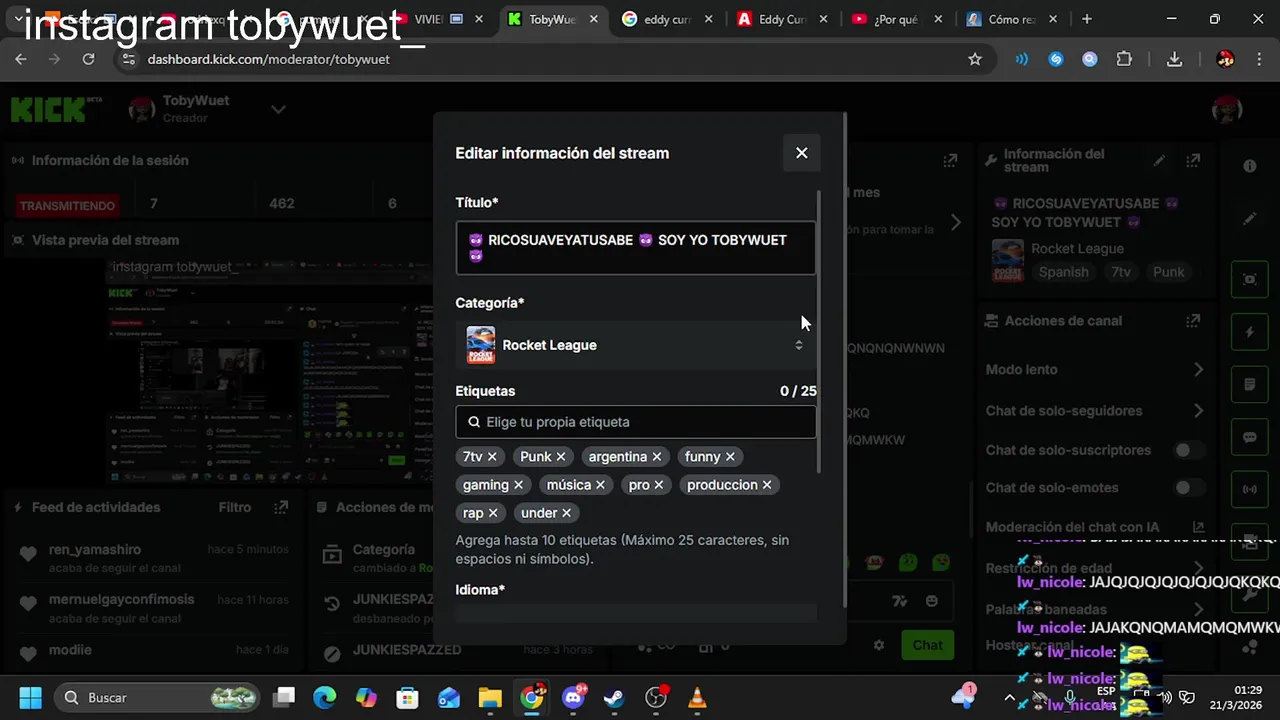The image size is (1280, 720).
Task: Bookmark this page with the star icon
Action: coord(975,59)
